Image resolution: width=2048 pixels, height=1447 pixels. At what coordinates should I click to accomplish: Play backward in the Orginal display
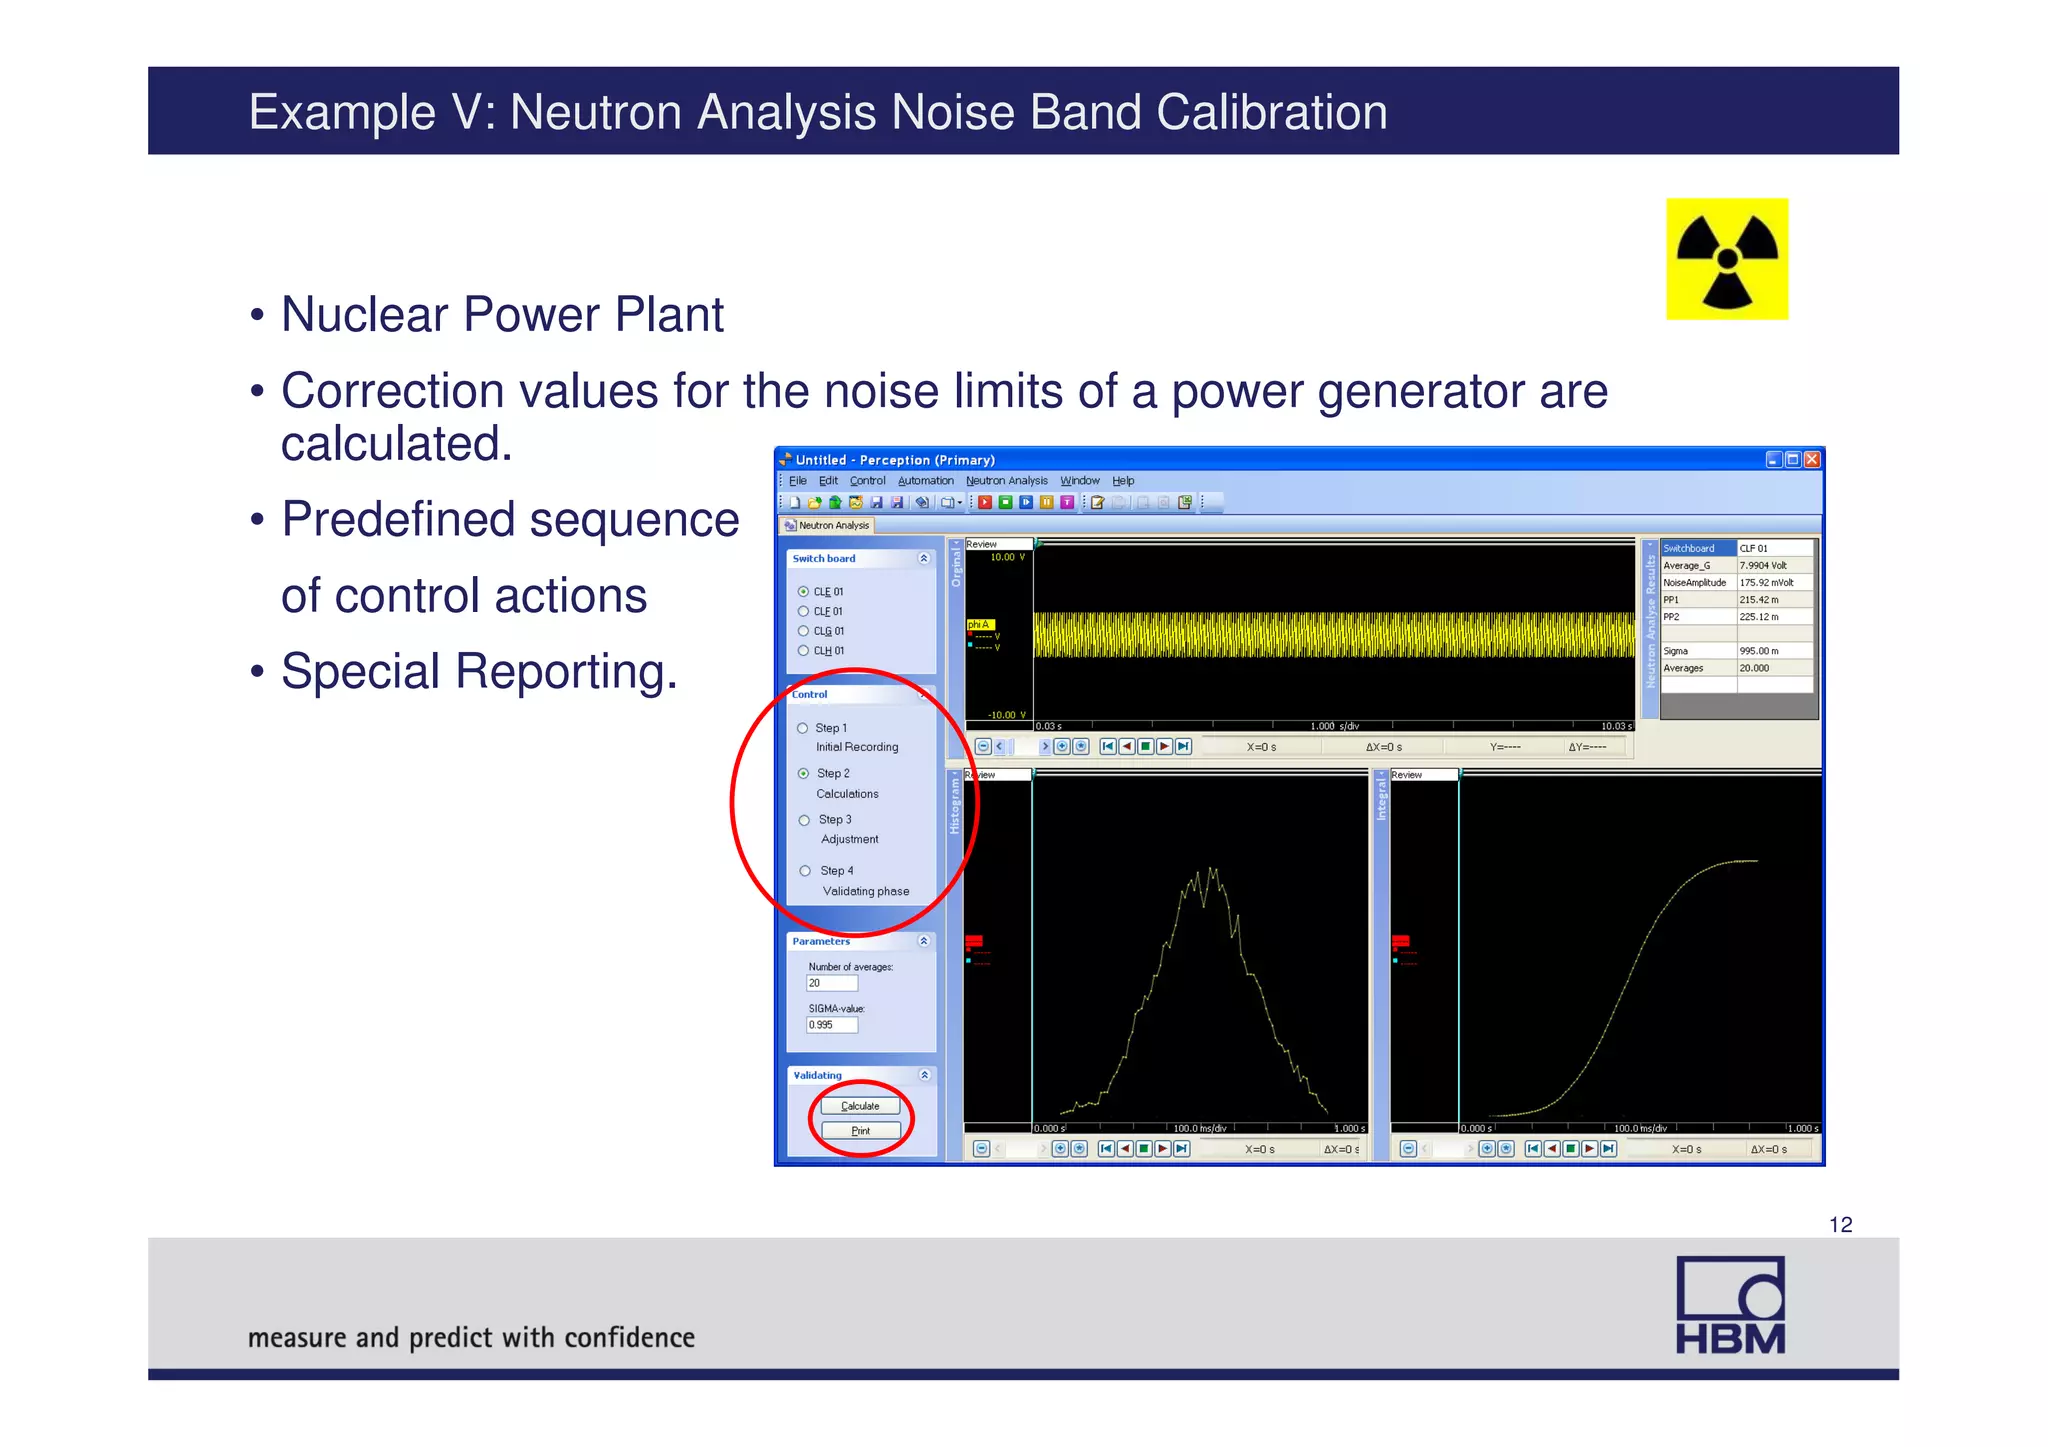pyautogui.click(x=1126, y=746)
